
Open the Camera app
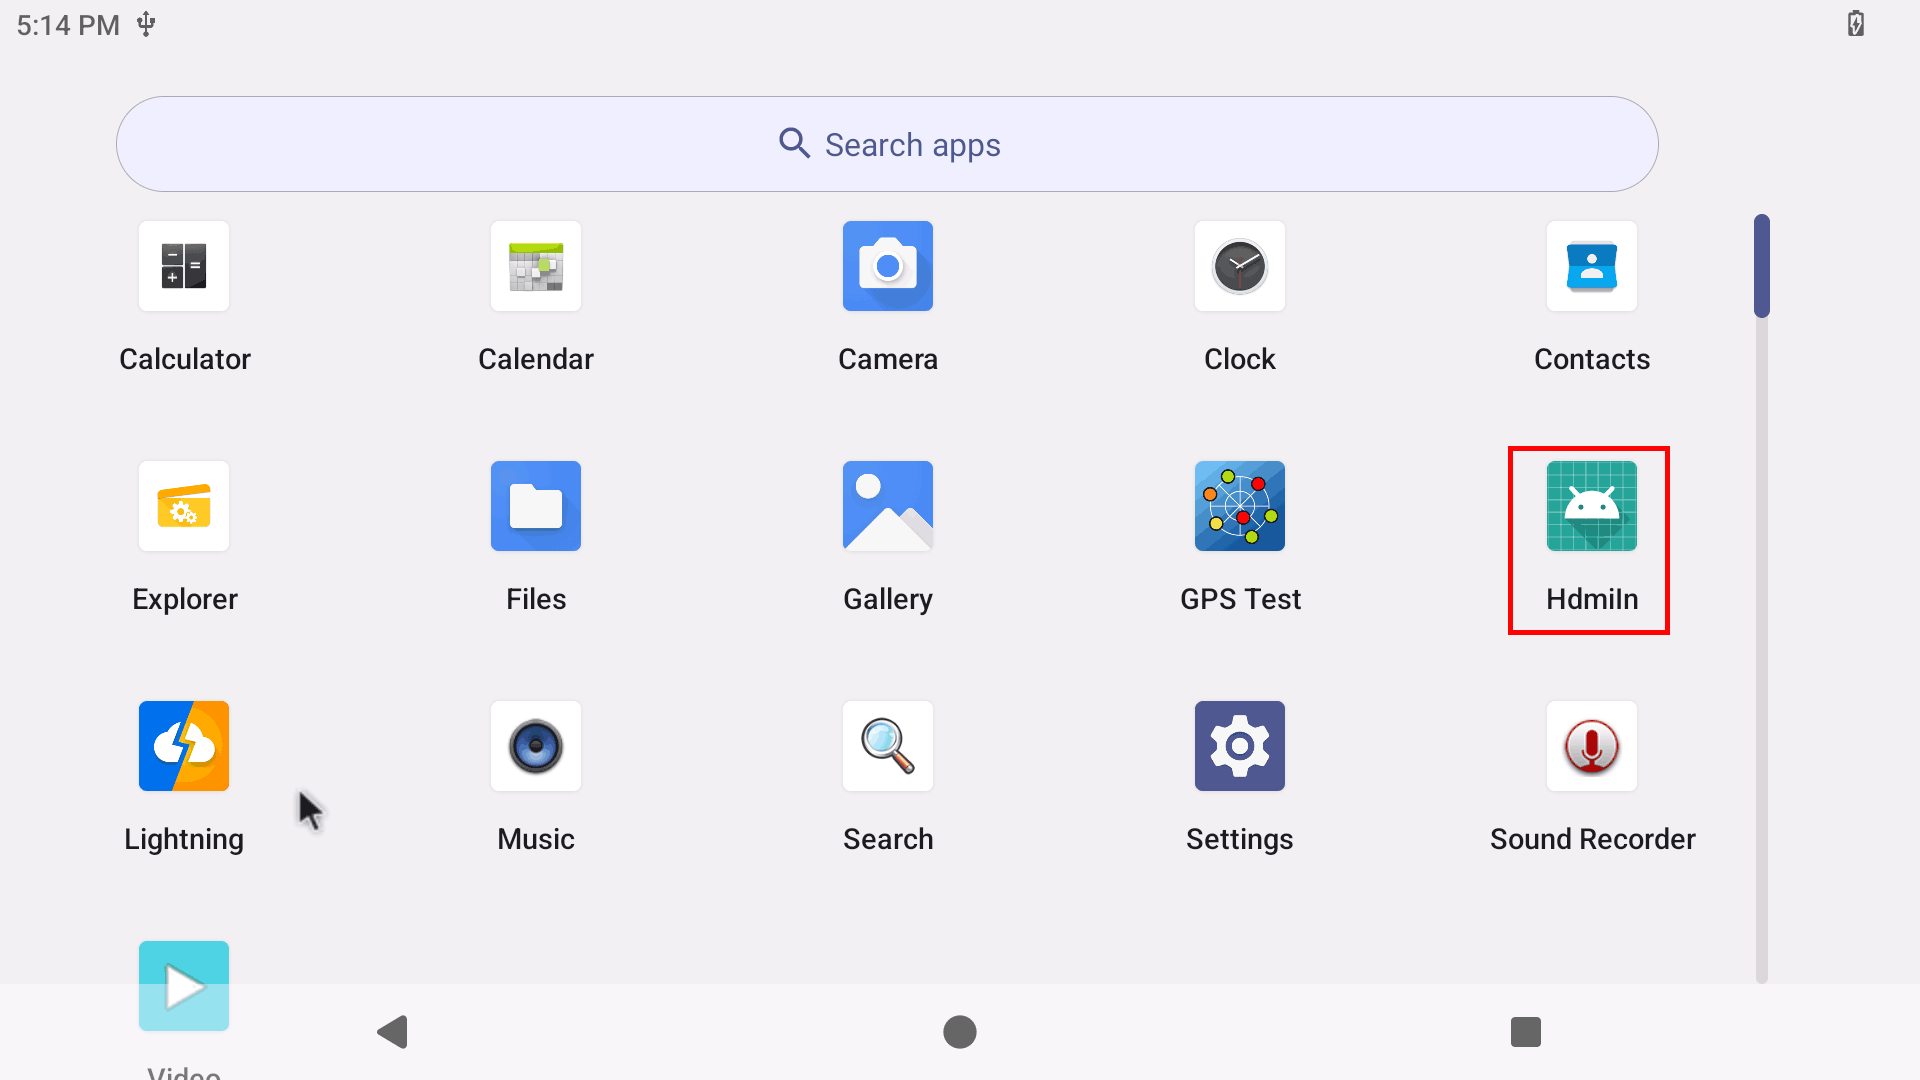[x=888, y=267]
